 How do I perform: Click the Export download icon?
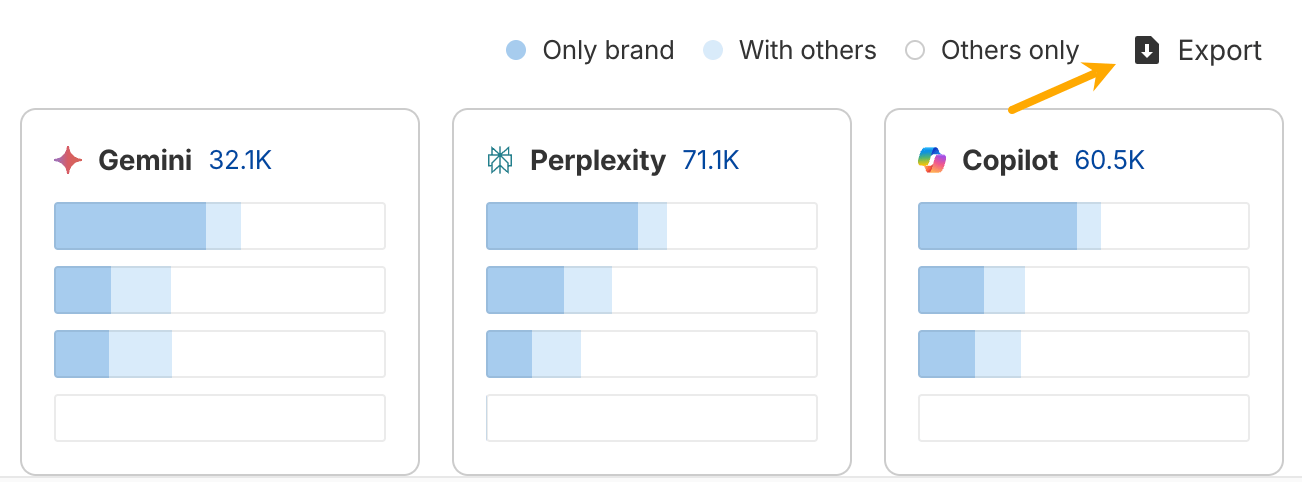[1147, 51]
